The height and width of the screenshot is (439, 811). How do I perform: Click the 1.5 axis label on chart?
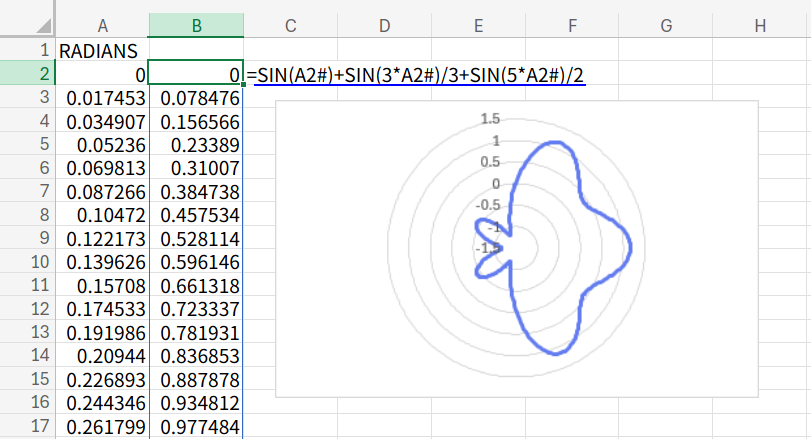(489, 119)
